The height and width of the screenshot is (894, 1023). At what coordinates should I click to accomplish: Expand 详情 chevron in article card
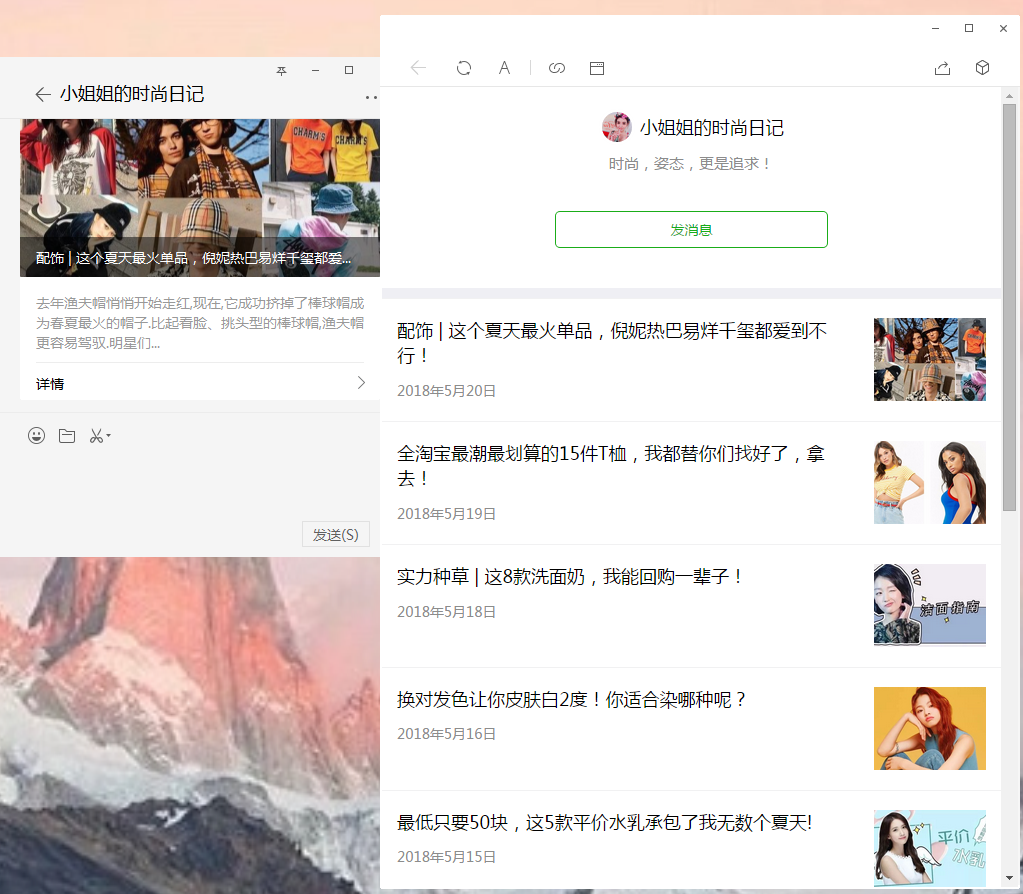[x=361, y=383]
